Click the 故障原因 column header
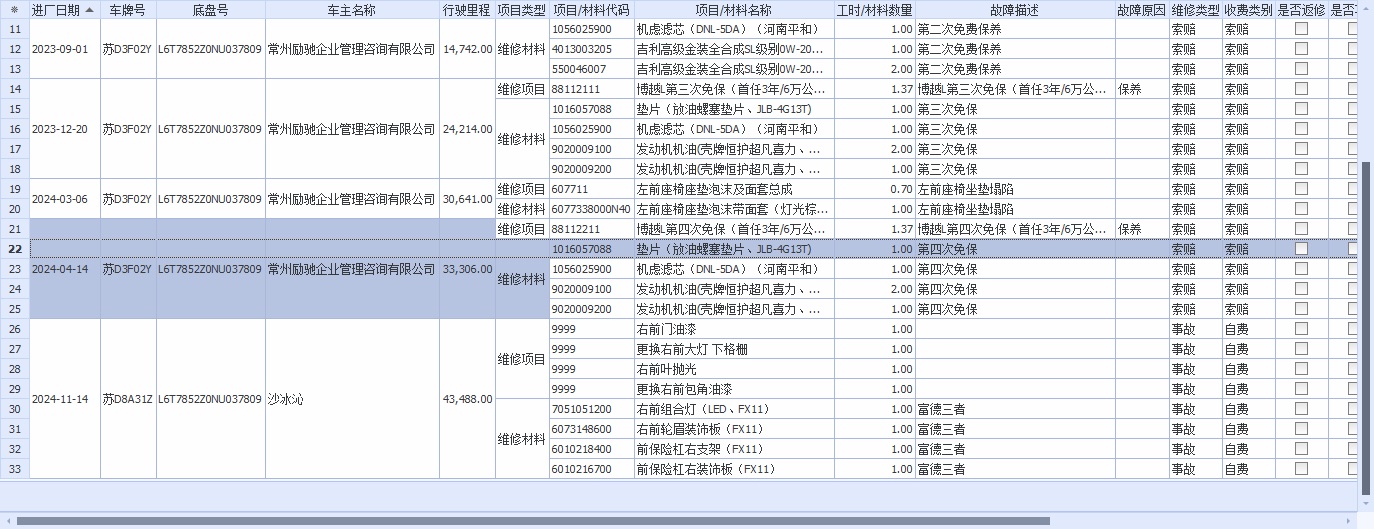The width and height of the screenshot is (1374, 529). click(x=1142, y=10)
